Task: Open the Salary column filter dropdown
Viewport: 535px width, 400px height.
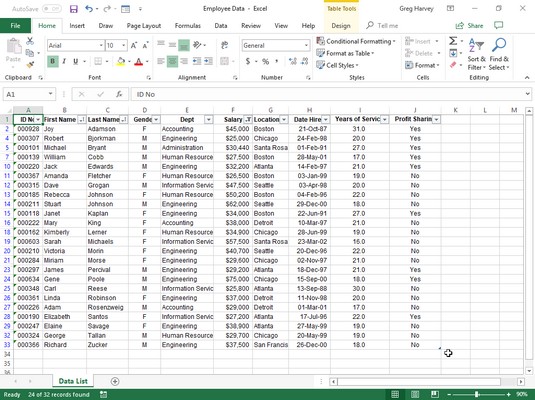Action: [x=248, y=119]
